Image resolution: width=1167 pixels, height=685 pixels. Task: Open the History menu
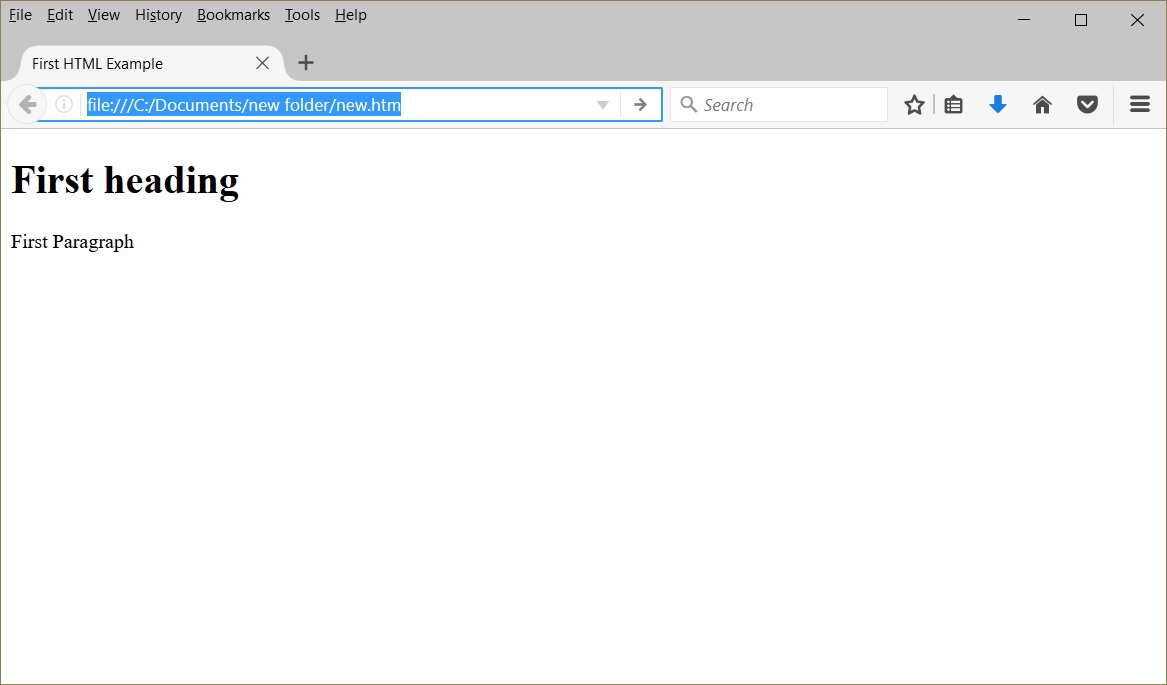pyautogui.click(x=158, y=15)
